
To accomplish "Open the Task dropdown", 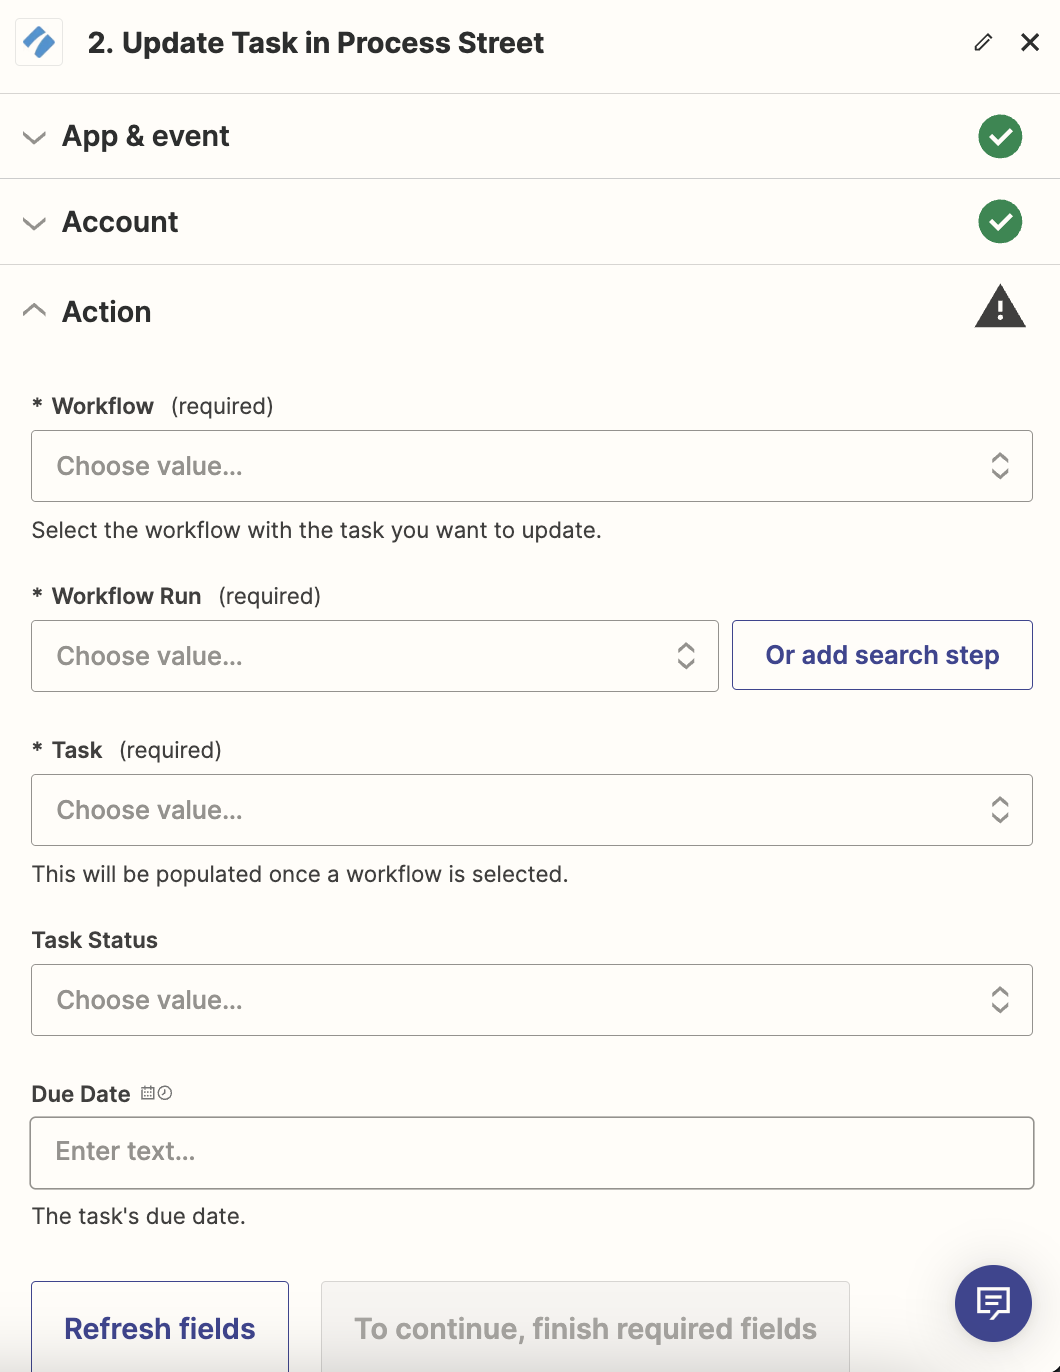I will coord(531,810).
